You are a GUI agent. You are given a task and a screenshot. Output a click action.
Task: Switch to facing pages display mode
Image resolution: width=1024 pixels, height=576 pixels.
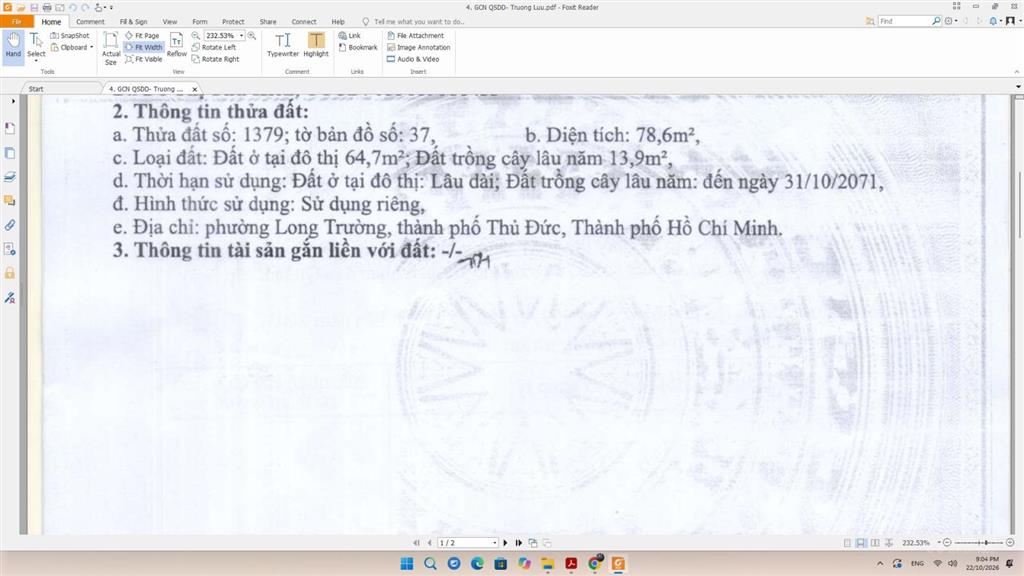[x=874, y=543]
